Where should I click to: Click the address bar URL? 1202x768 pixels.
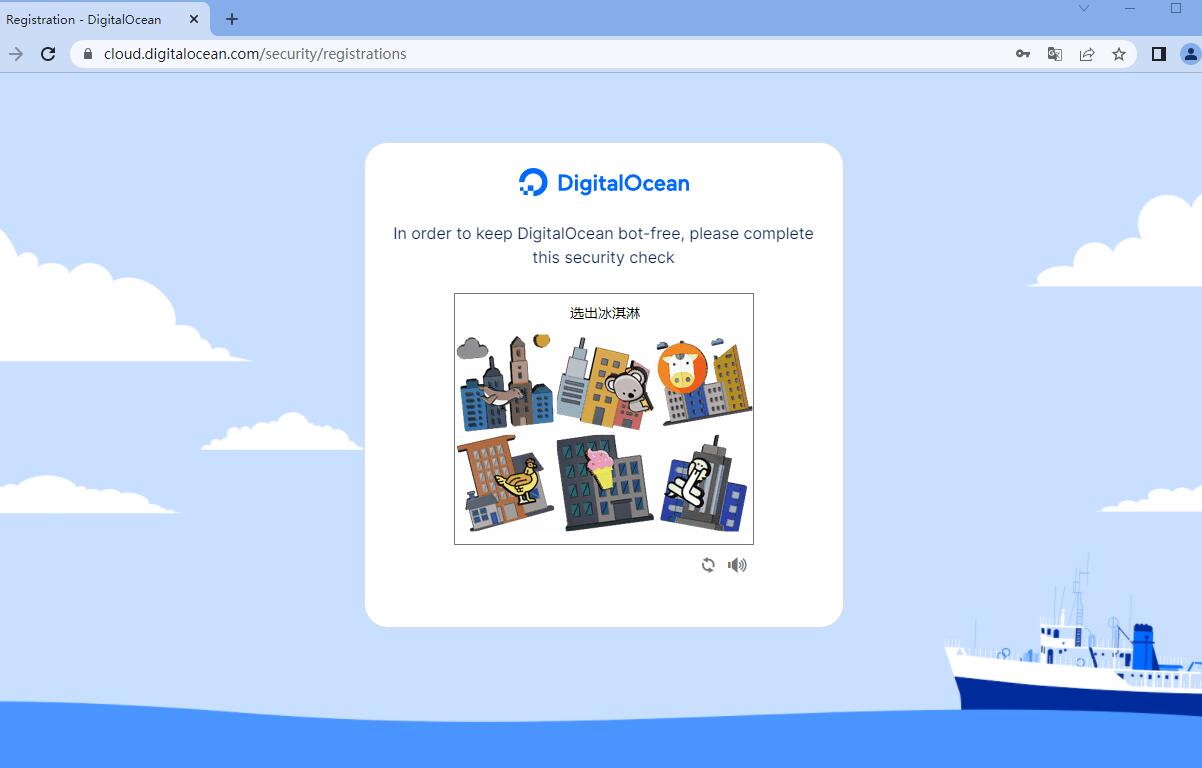[255, 54]
